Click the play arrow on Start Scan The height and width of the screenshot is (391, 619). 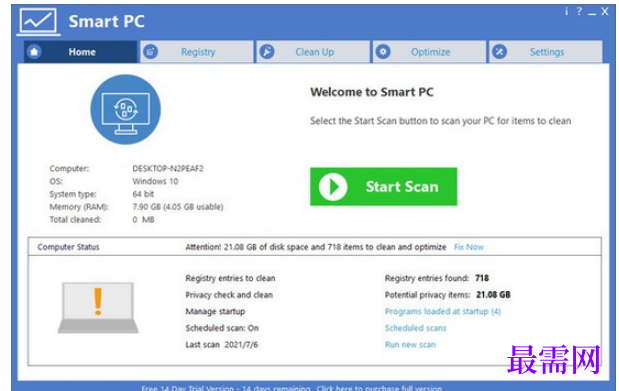333,187
